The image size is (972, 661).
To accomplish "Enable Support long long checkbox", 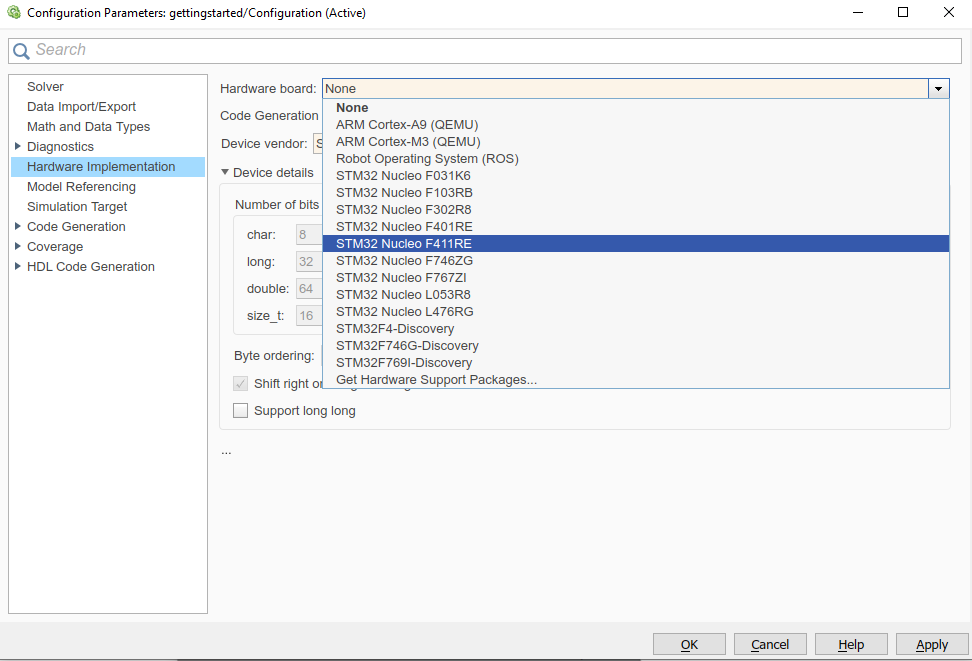I will pyautogui.click(x=241, y=410).
